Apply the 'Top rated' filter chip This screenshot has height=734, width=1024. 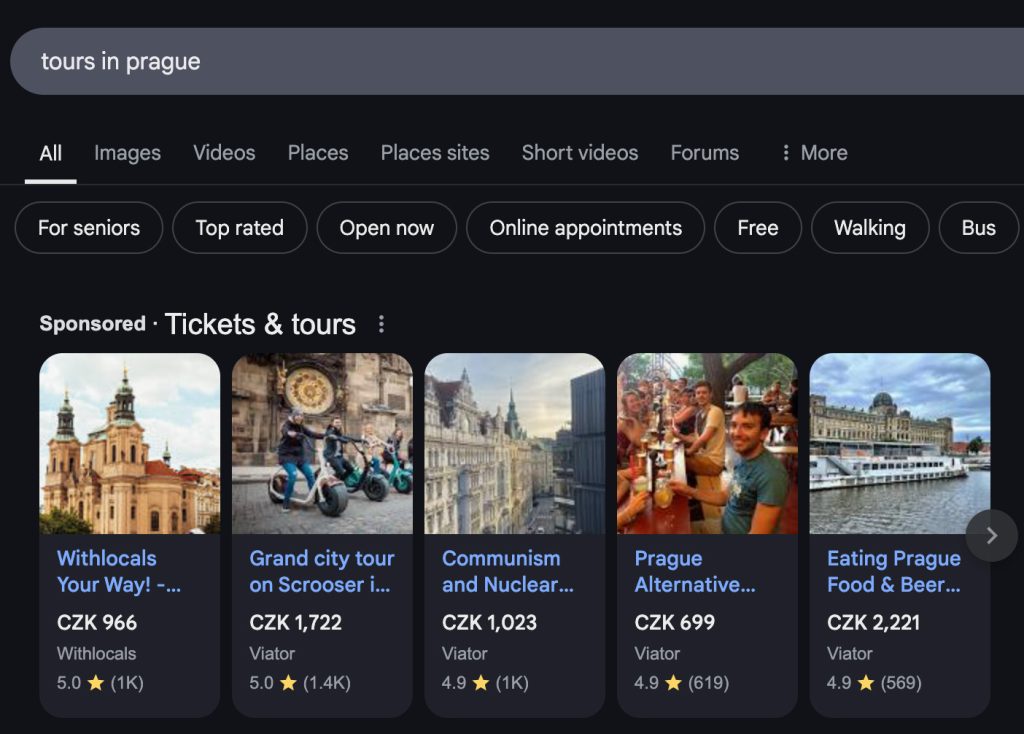tap(240, 228)
